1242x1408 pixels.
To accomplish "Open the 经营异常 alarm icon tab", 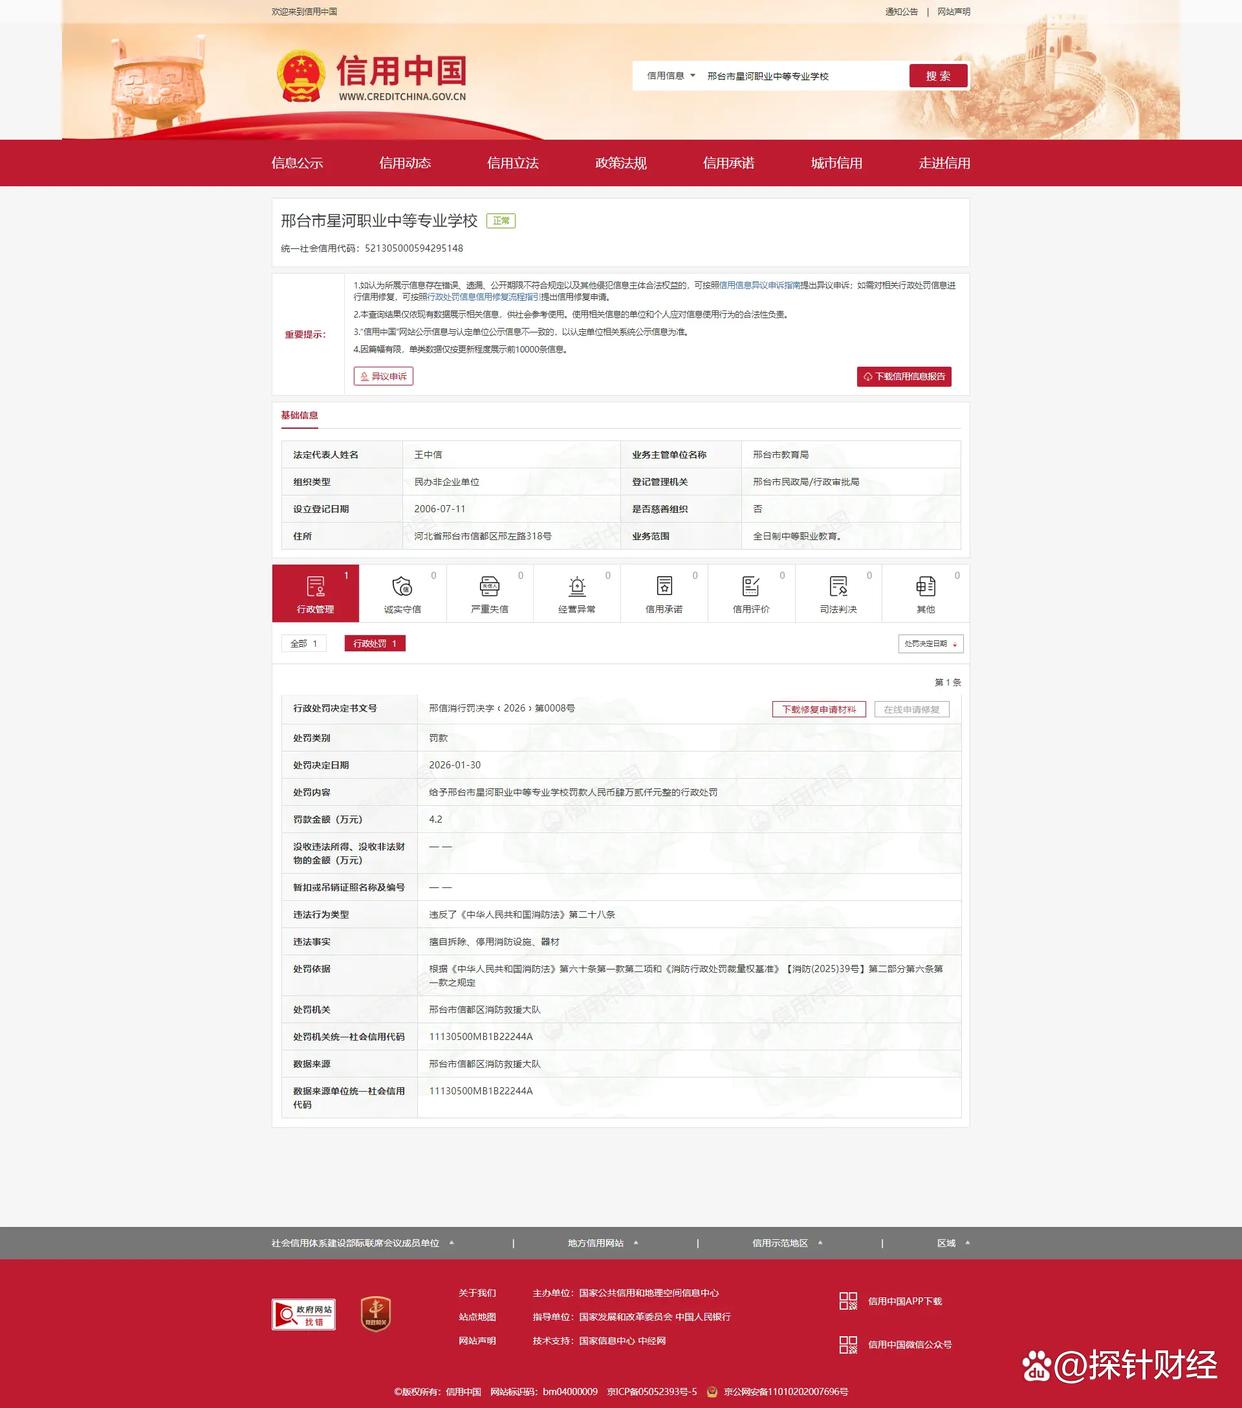I will tap(577, 587).
